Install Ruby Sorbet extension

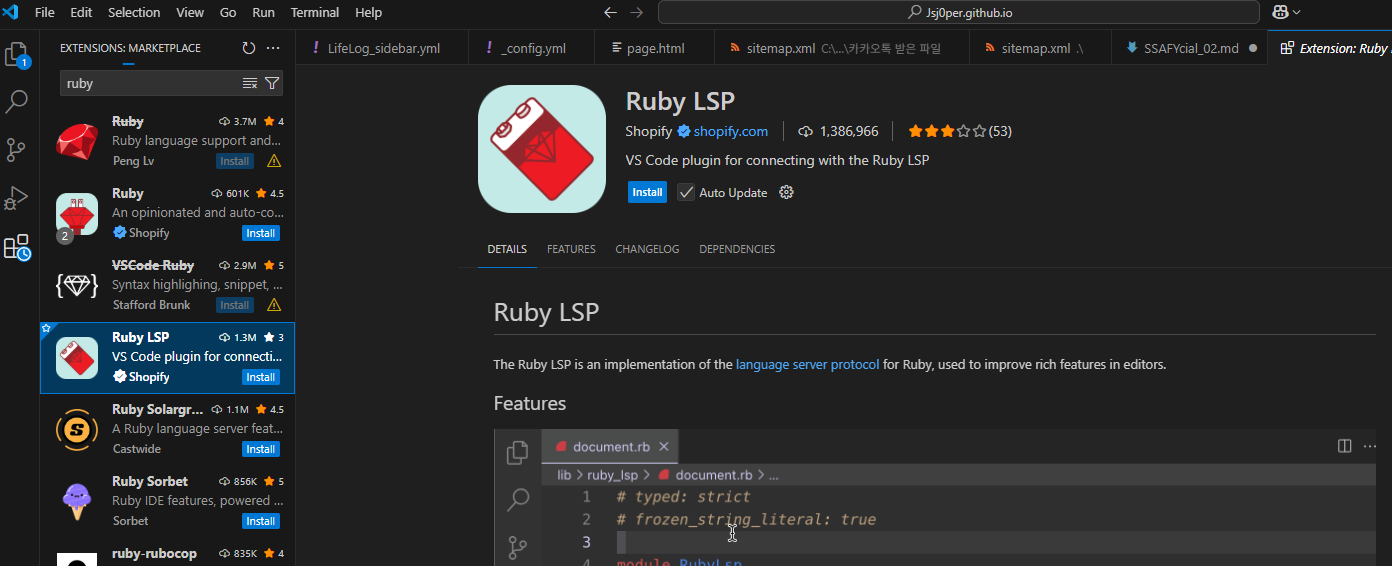click(261, 521)
